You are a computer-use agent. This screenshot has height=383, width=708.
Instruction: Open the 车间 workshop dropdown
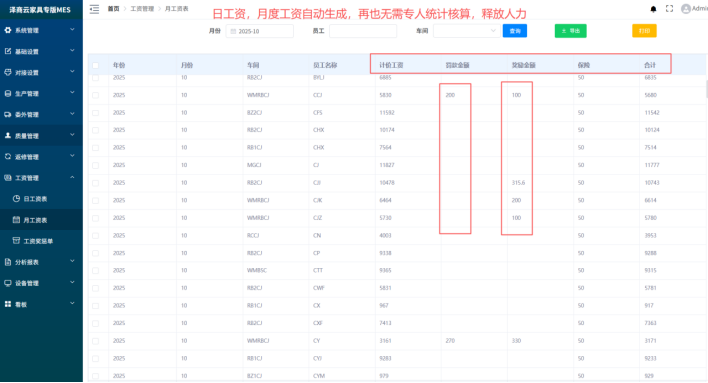pyautogui.click(x=466, y=31)
